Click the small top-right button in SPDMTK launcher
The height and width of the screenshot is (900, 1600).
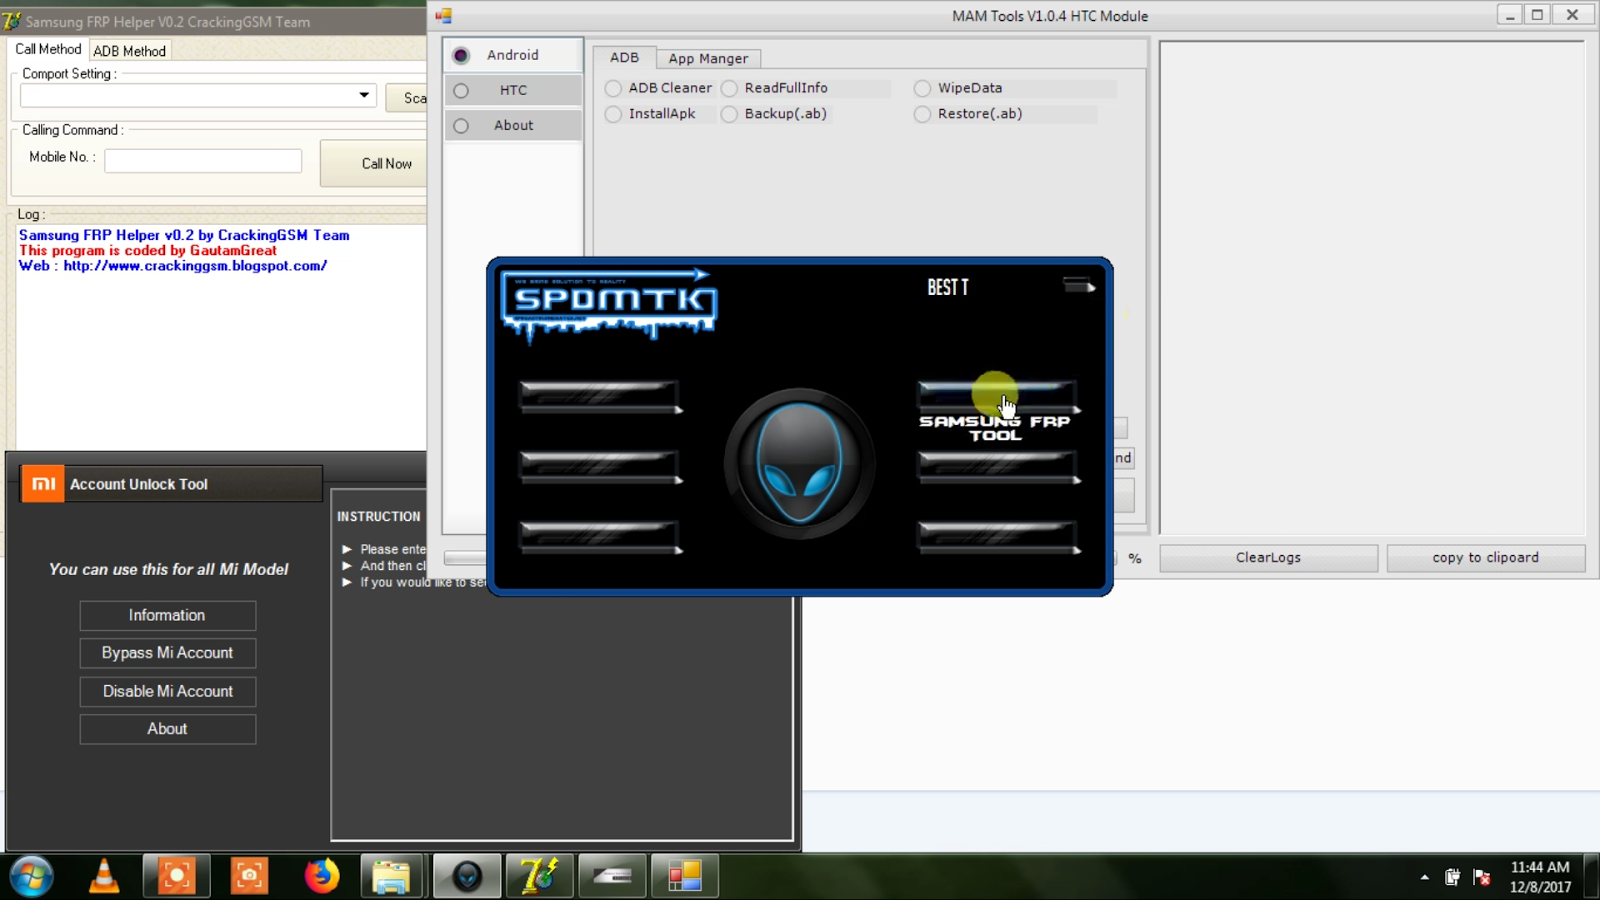coord(1078,286)
